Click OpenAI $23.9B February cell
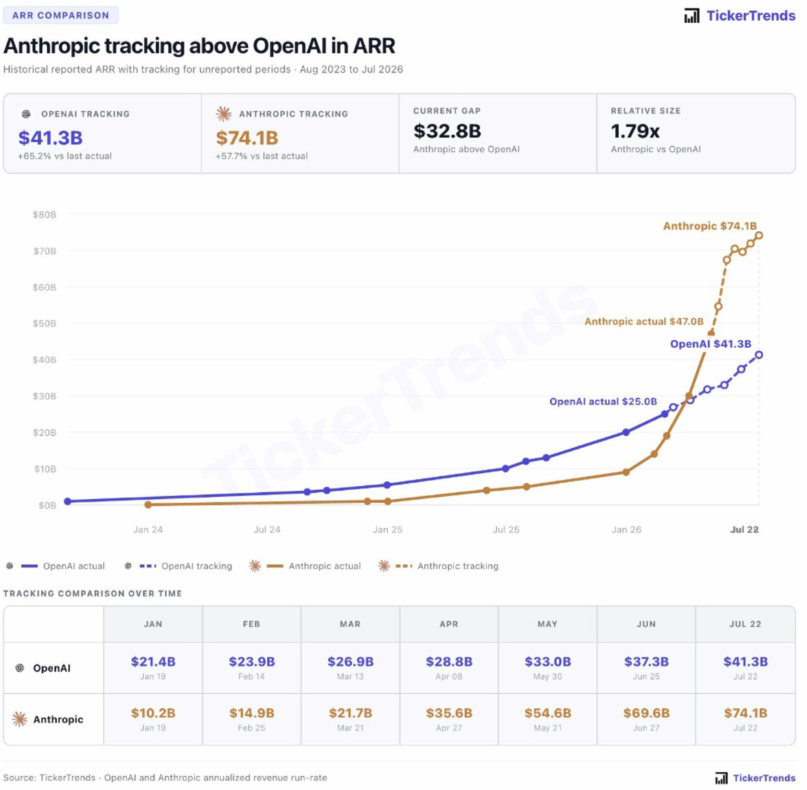The image size is (807, 790). click(252, 668)
